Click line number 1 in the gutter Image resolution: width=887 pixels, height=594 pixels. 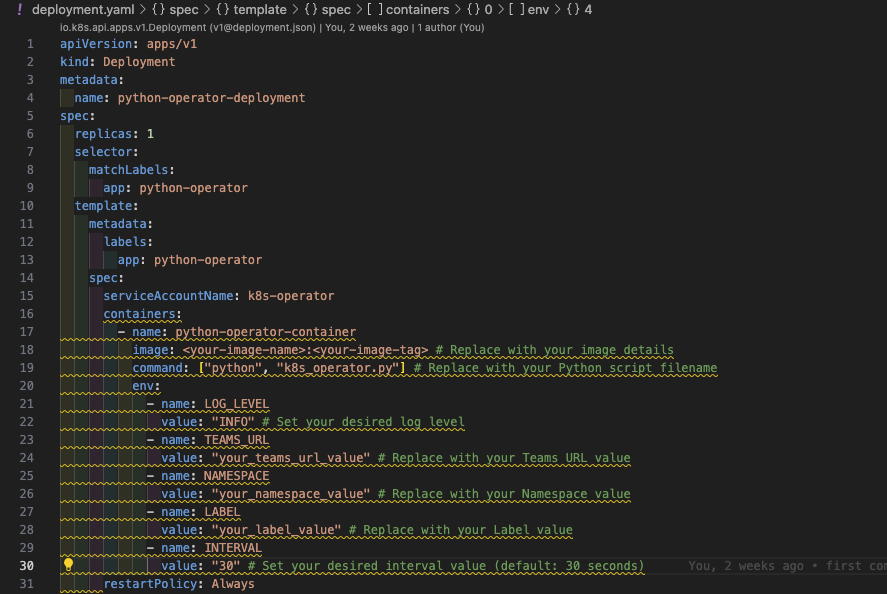click(x=30, y=44)
